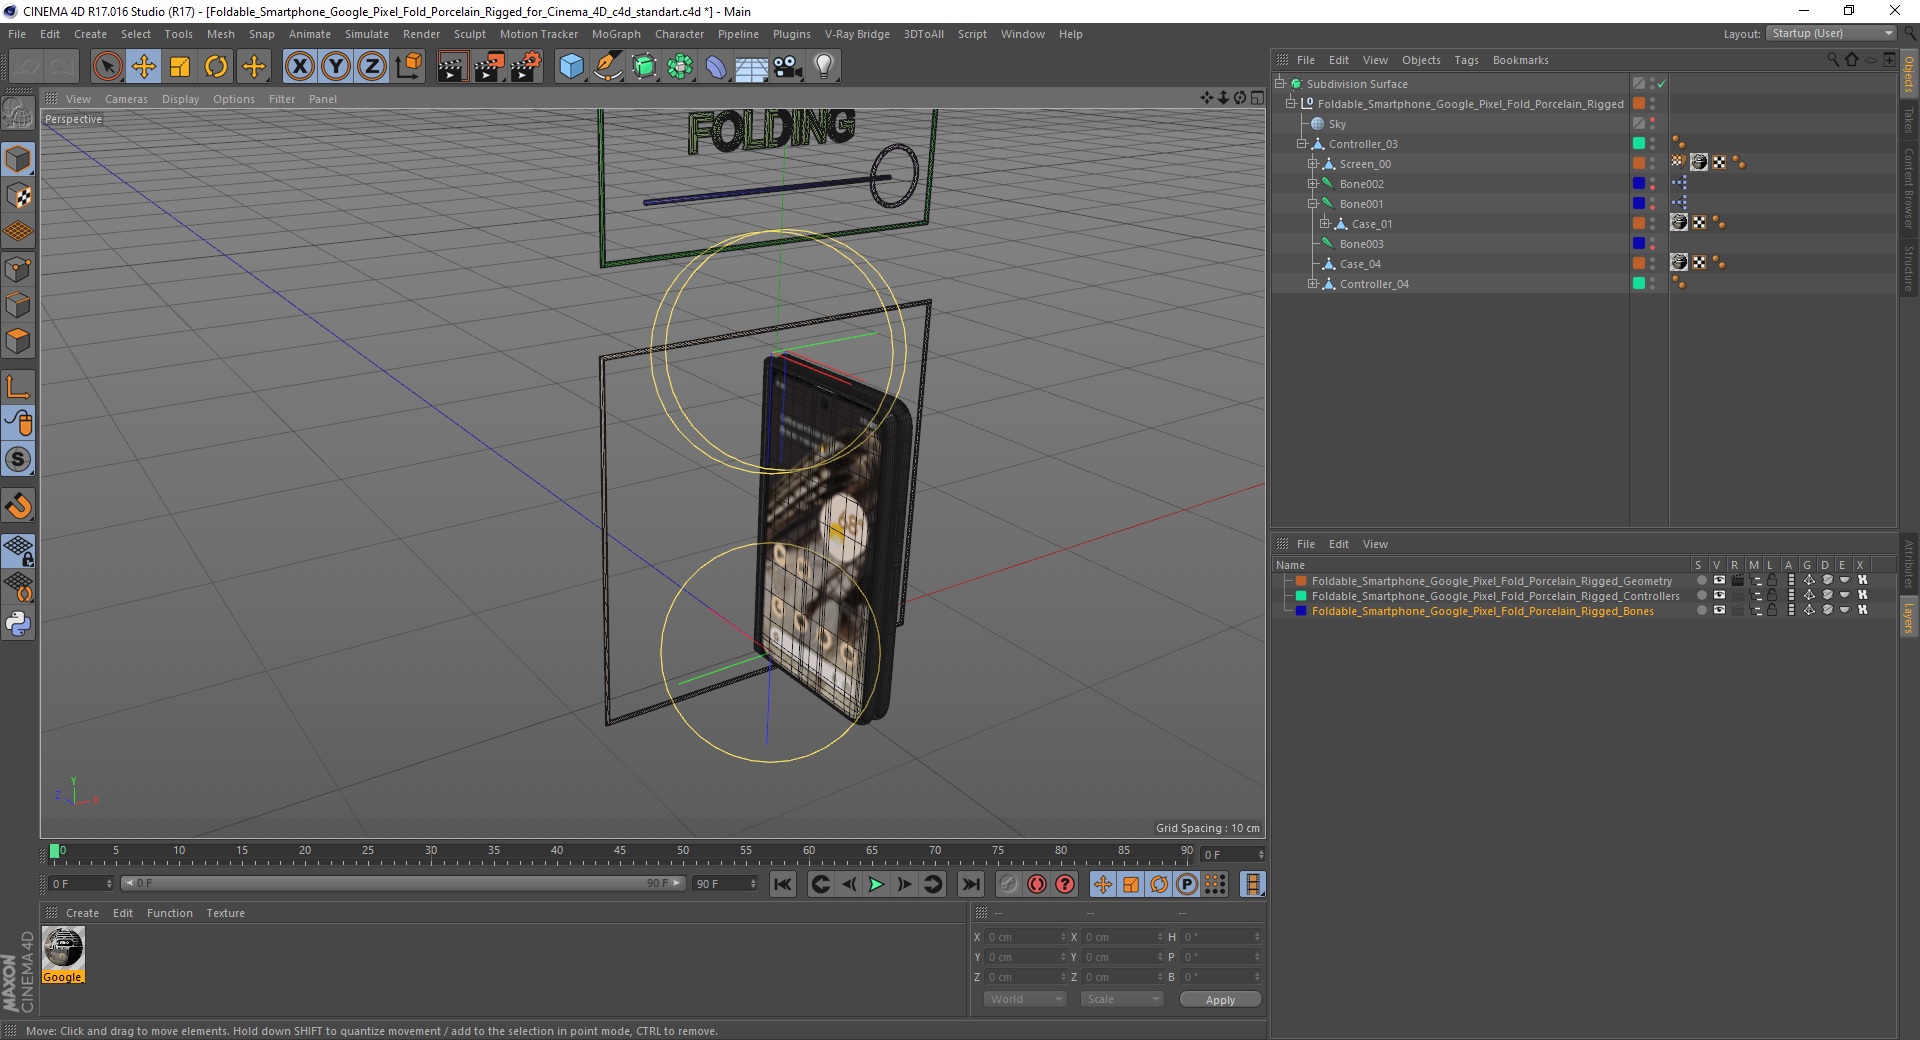Expand the Bone002 object
1920x1040 pixels.
pyautogui.click(x=1313, y=184)
